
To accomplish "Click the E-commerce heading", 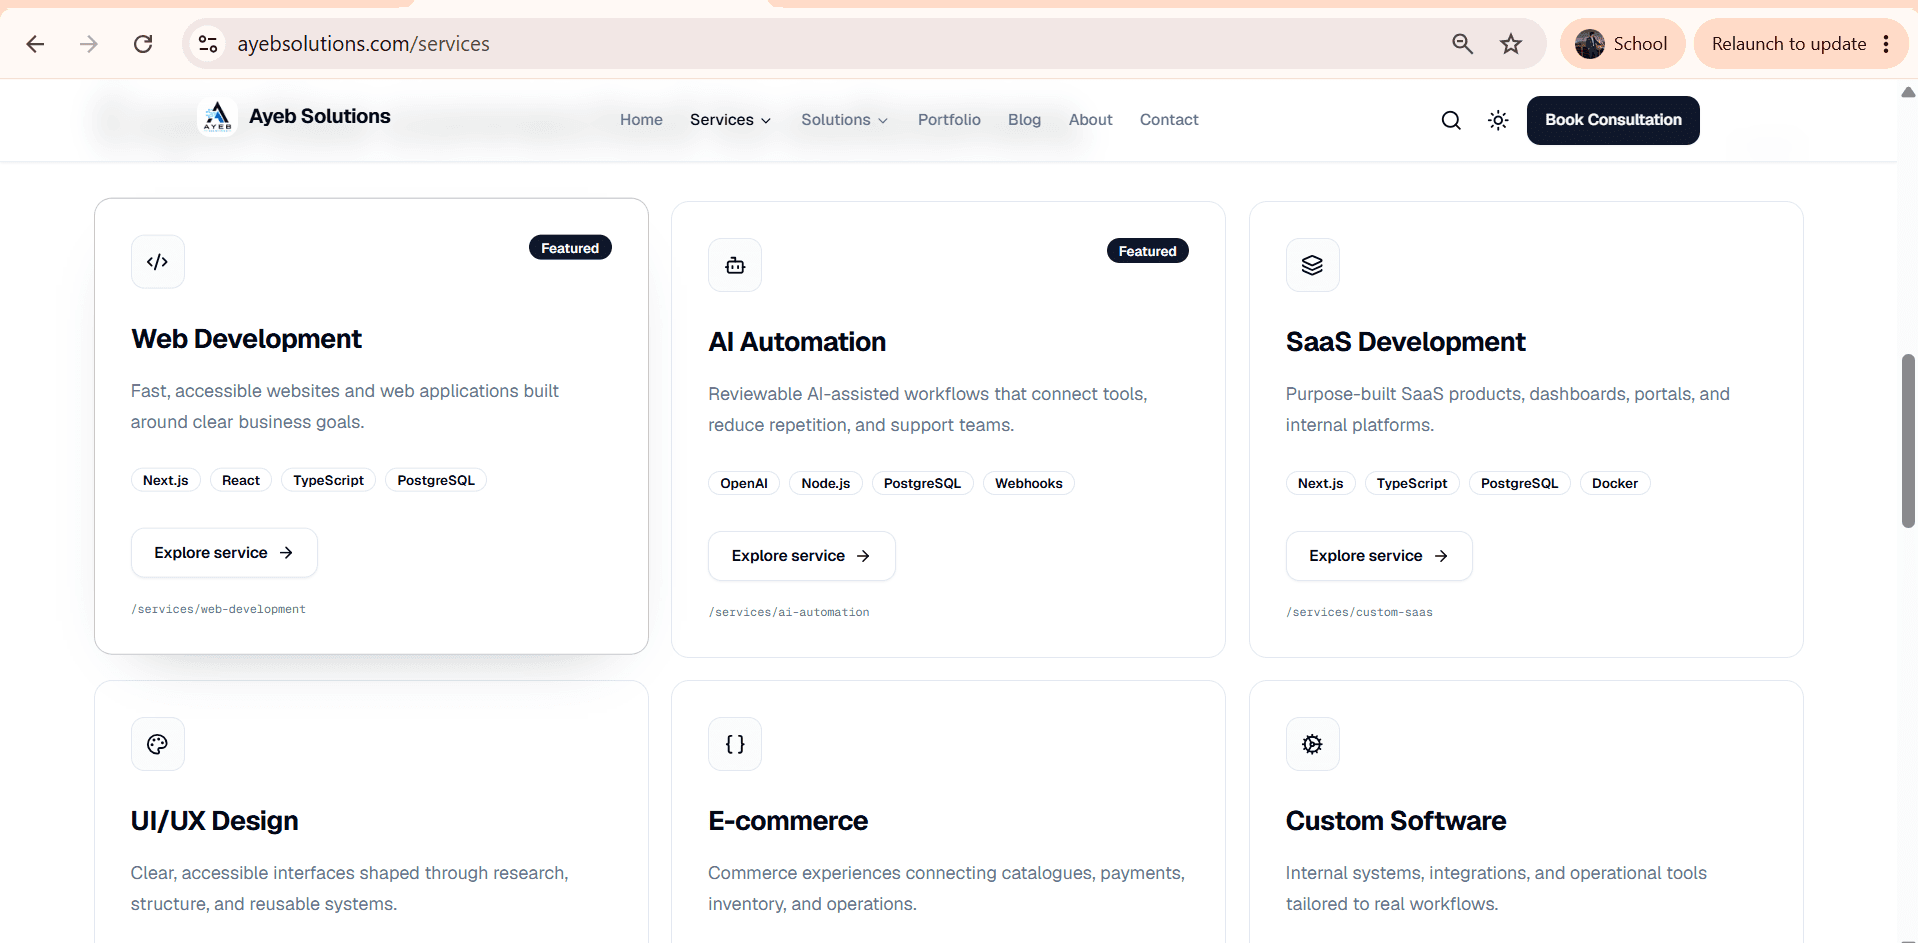I will pos(788,821).
